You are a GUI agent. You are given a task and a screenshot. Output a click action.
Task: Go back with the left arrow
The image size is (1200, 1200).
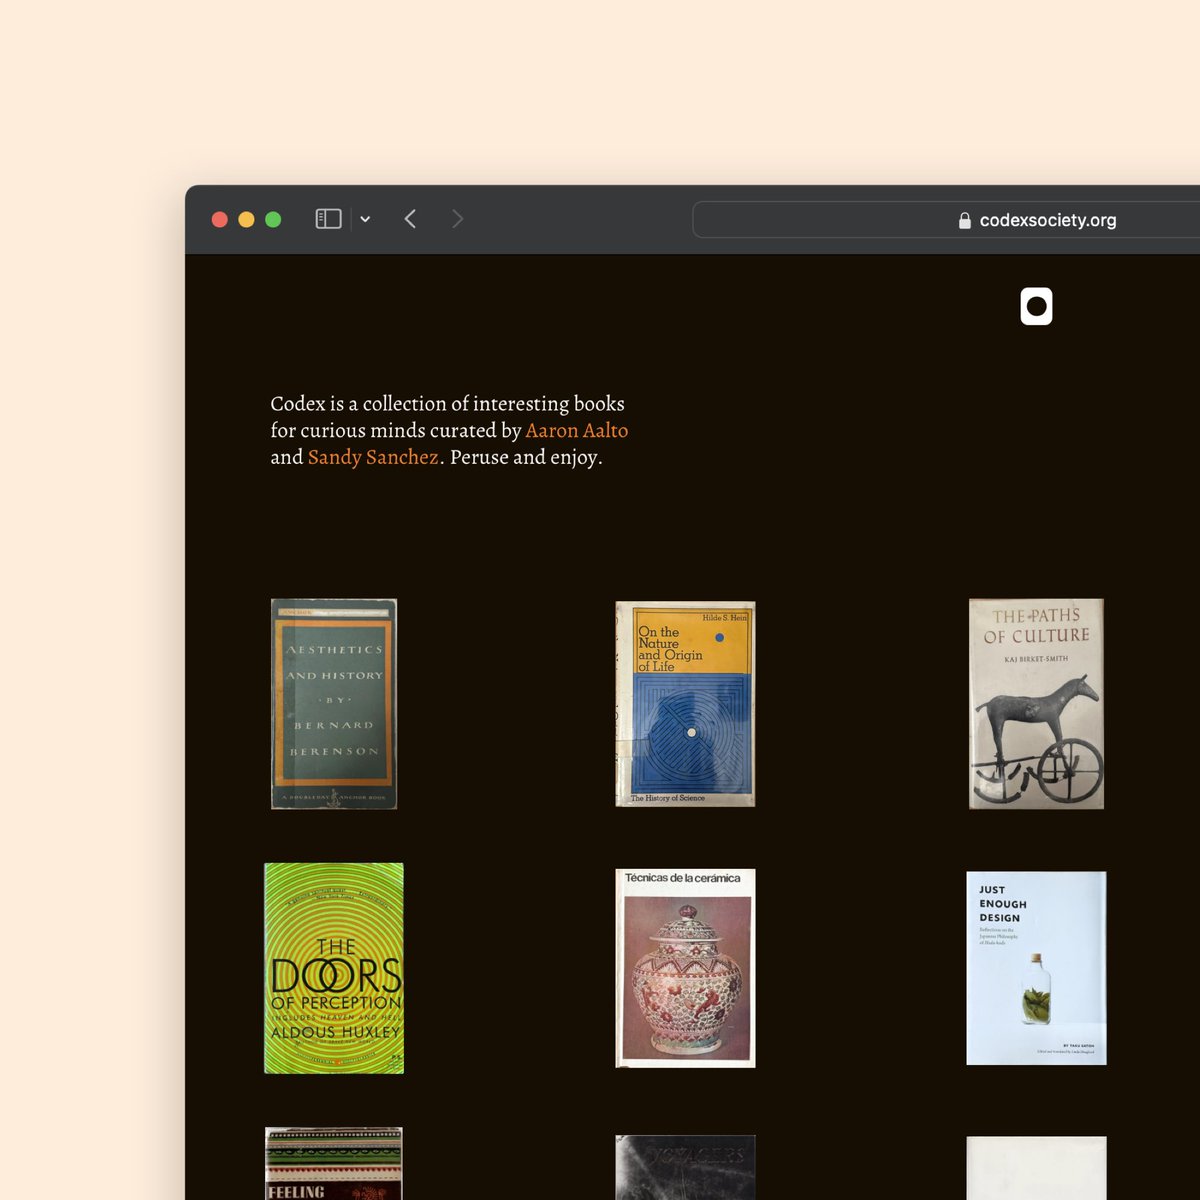[410, 219]
